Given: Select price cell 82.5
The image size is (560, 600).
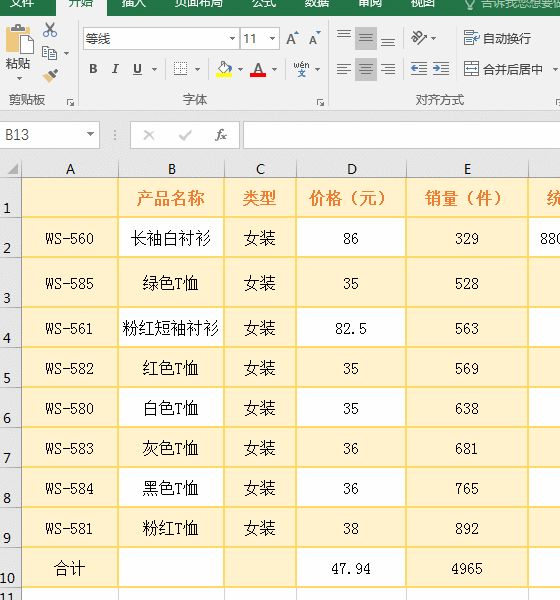Looking at the screenshot, I should [x=351, y=328].
